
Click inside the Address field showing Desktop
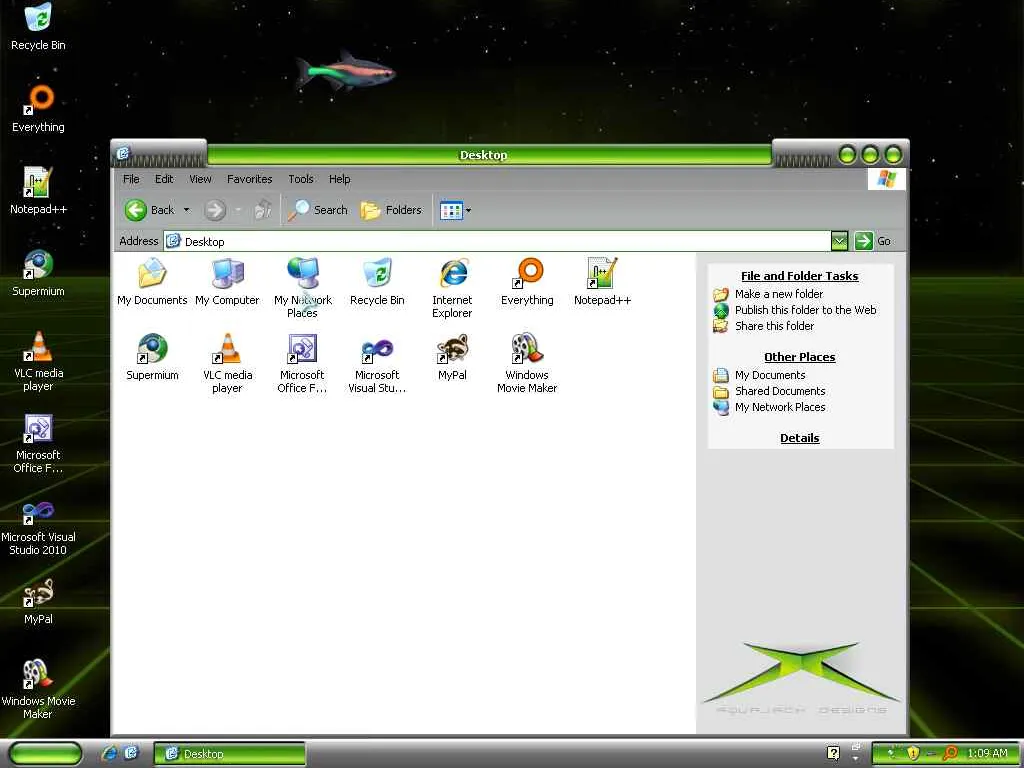tap(496, 241)
